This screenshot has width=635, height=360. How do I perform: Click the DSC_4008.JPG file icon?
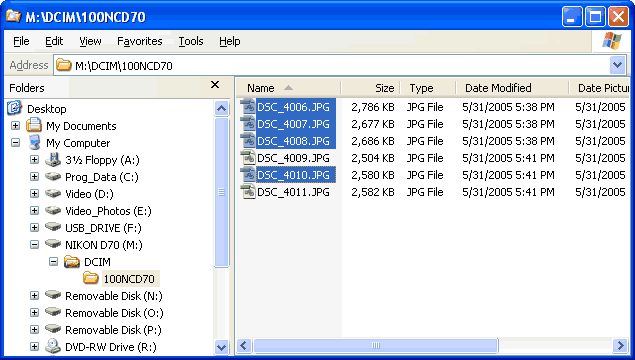pyautogui.click(x=247, y=141)
